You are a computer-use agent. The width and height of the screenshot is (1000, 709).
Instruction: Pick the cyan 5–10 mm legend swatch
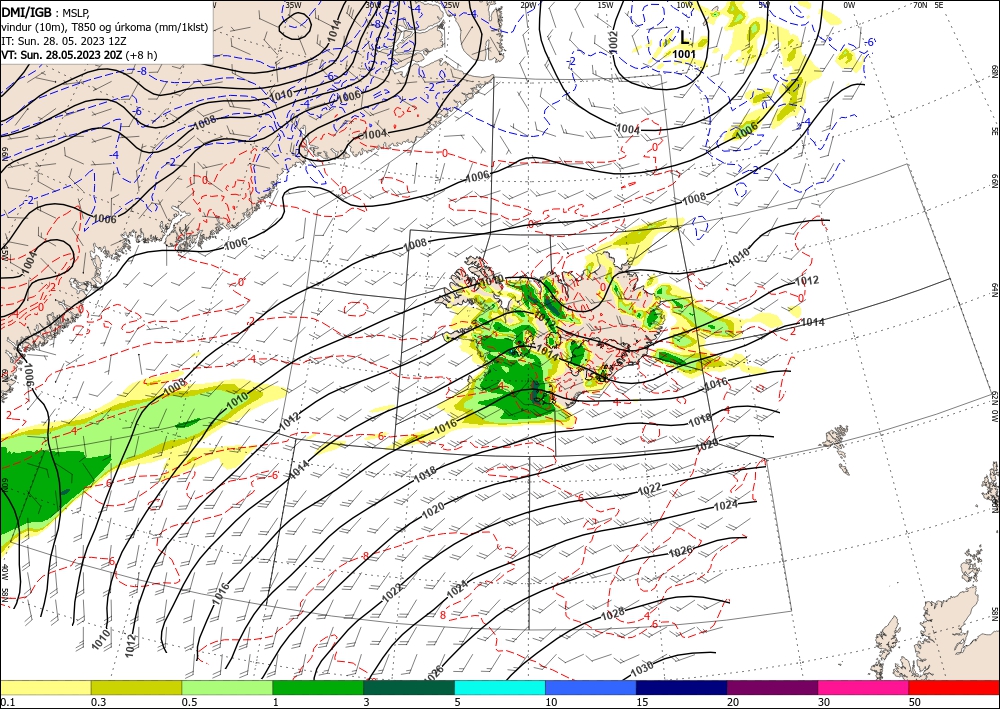click(500, 687)
